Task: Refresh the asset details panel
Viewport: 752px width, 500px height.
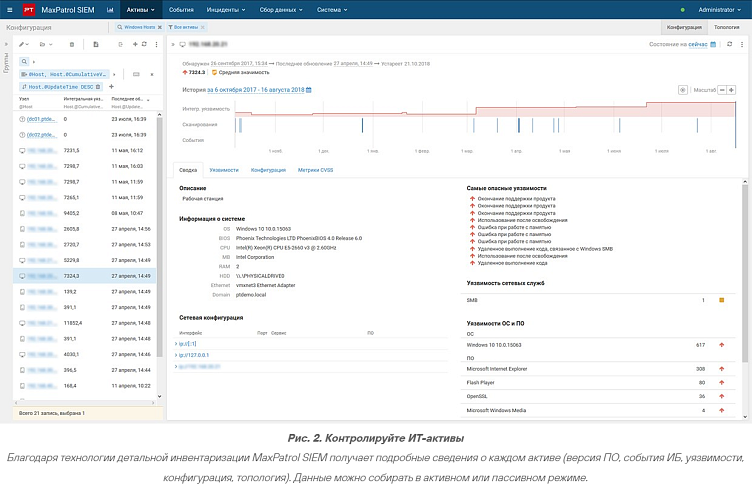Action: [729, 44]
